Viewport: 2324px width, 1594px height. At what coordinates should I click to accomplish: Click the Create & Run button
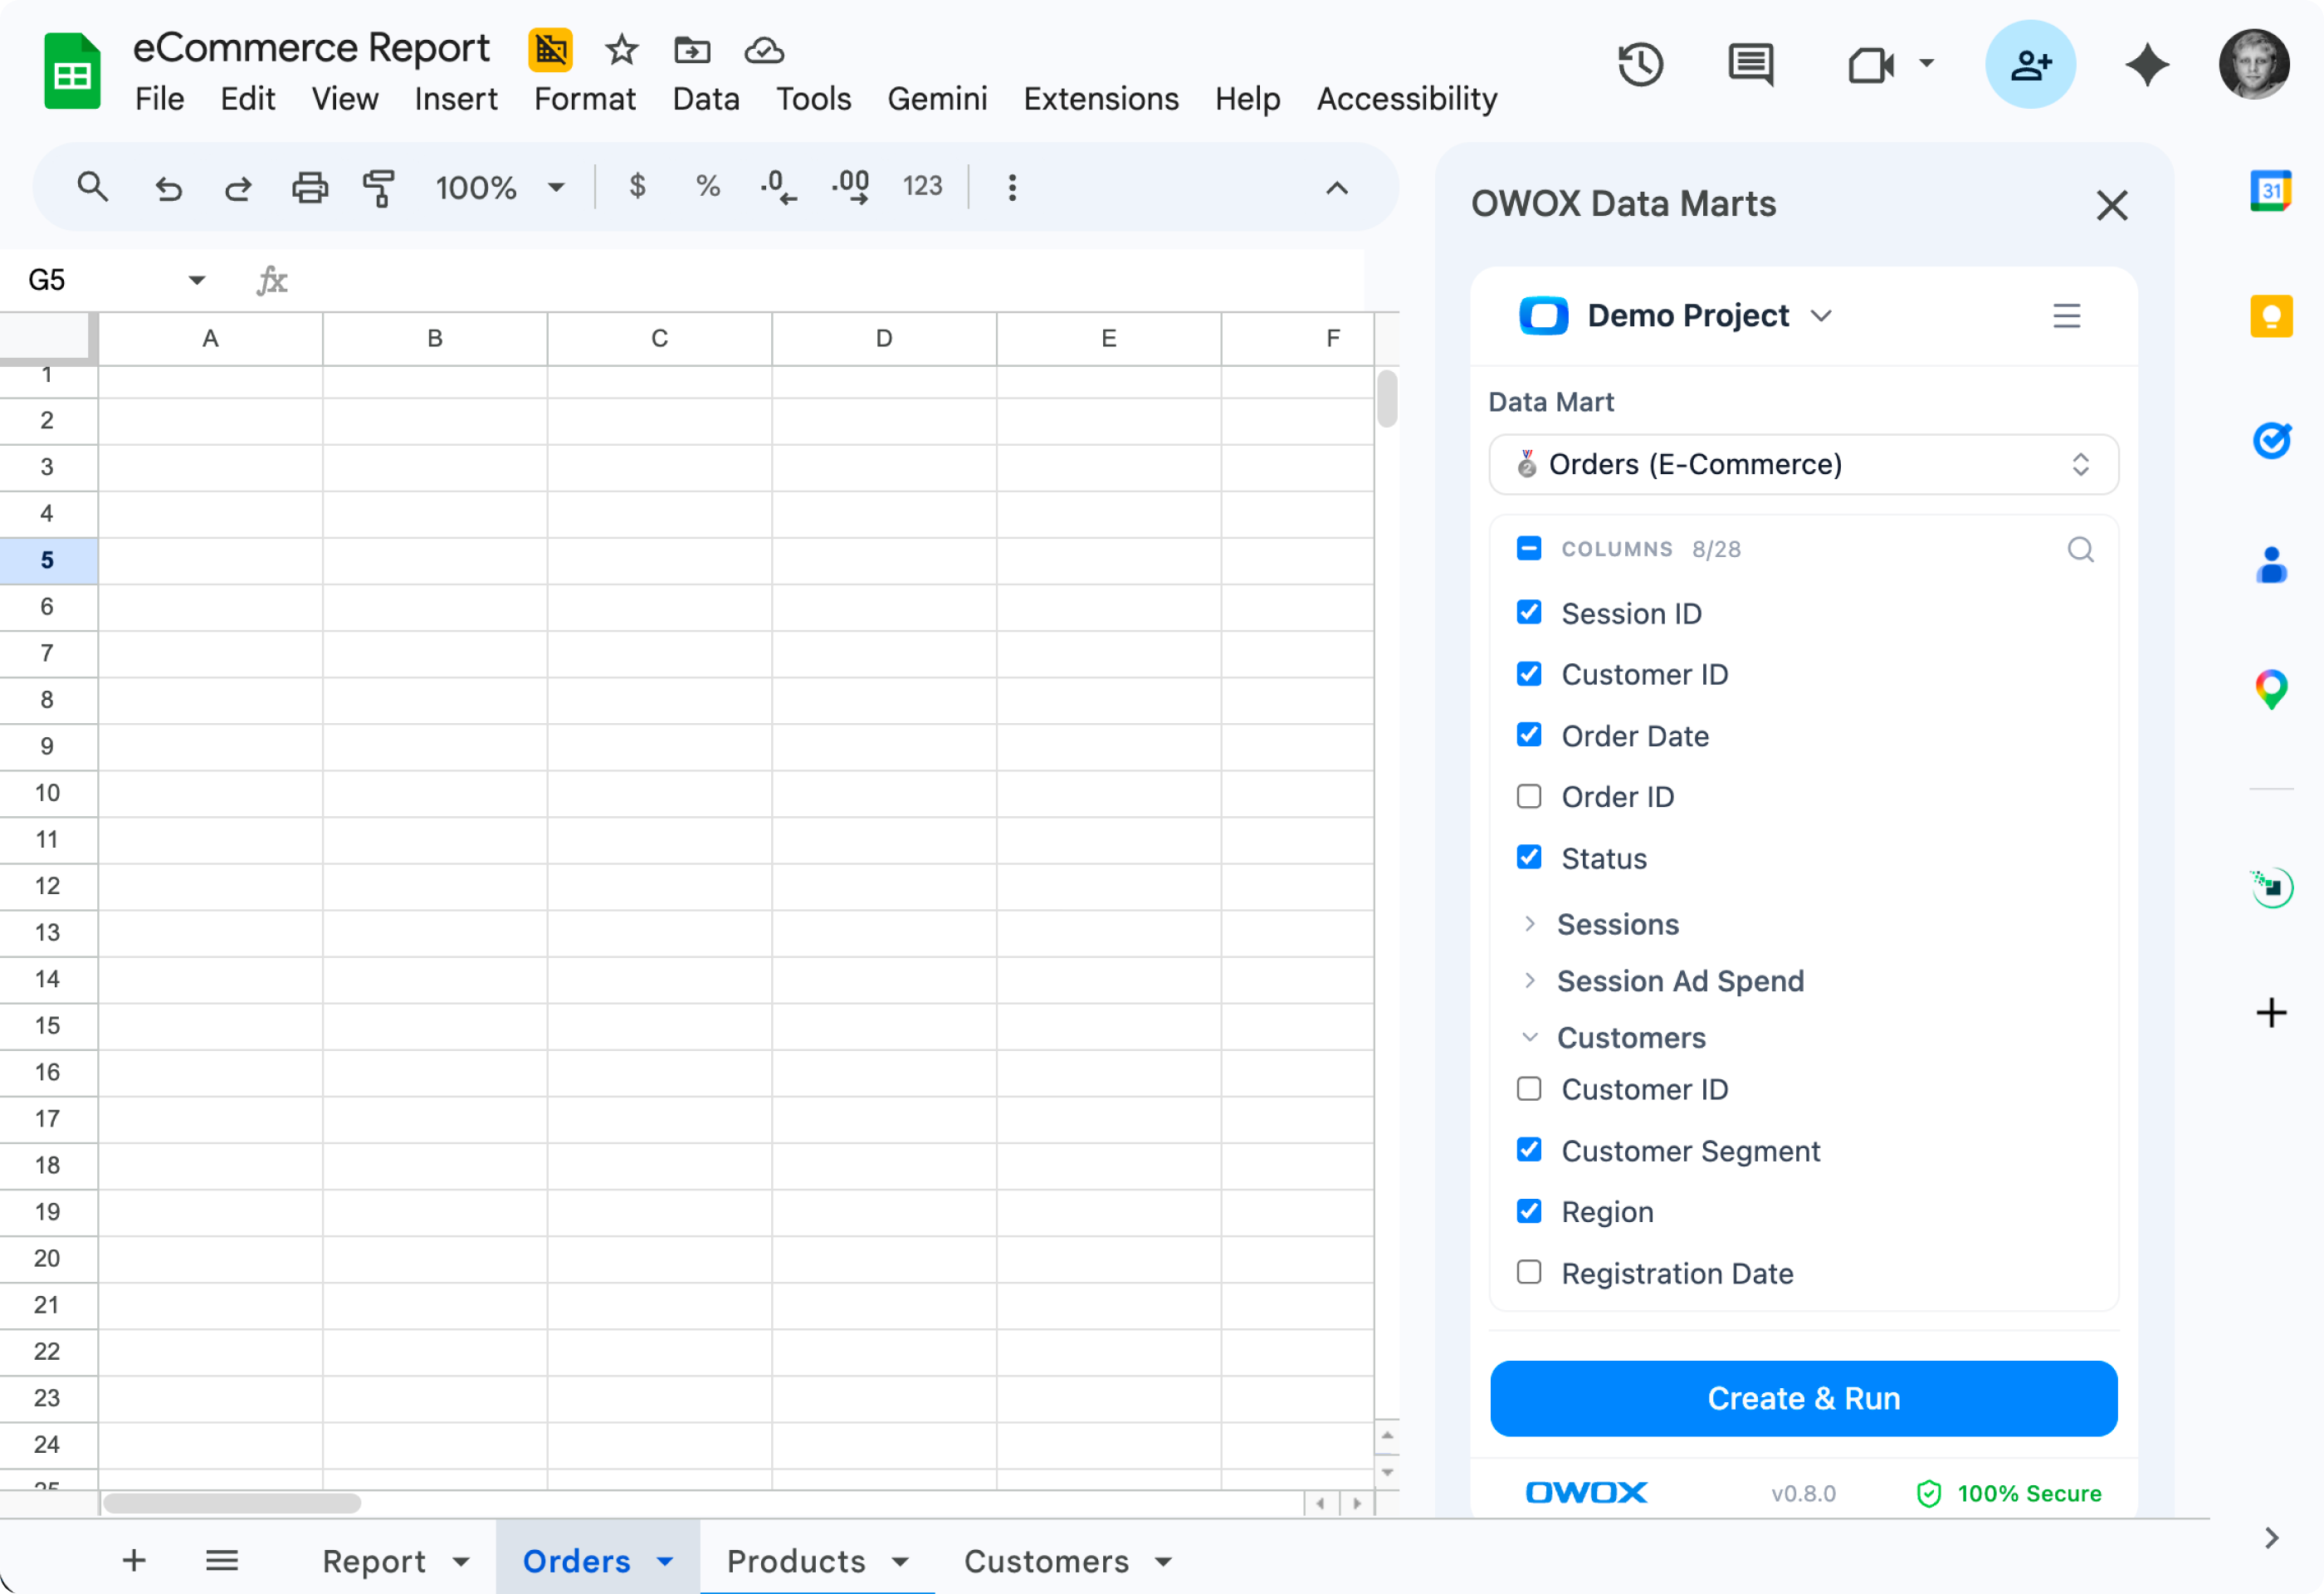point(1803,1398)
